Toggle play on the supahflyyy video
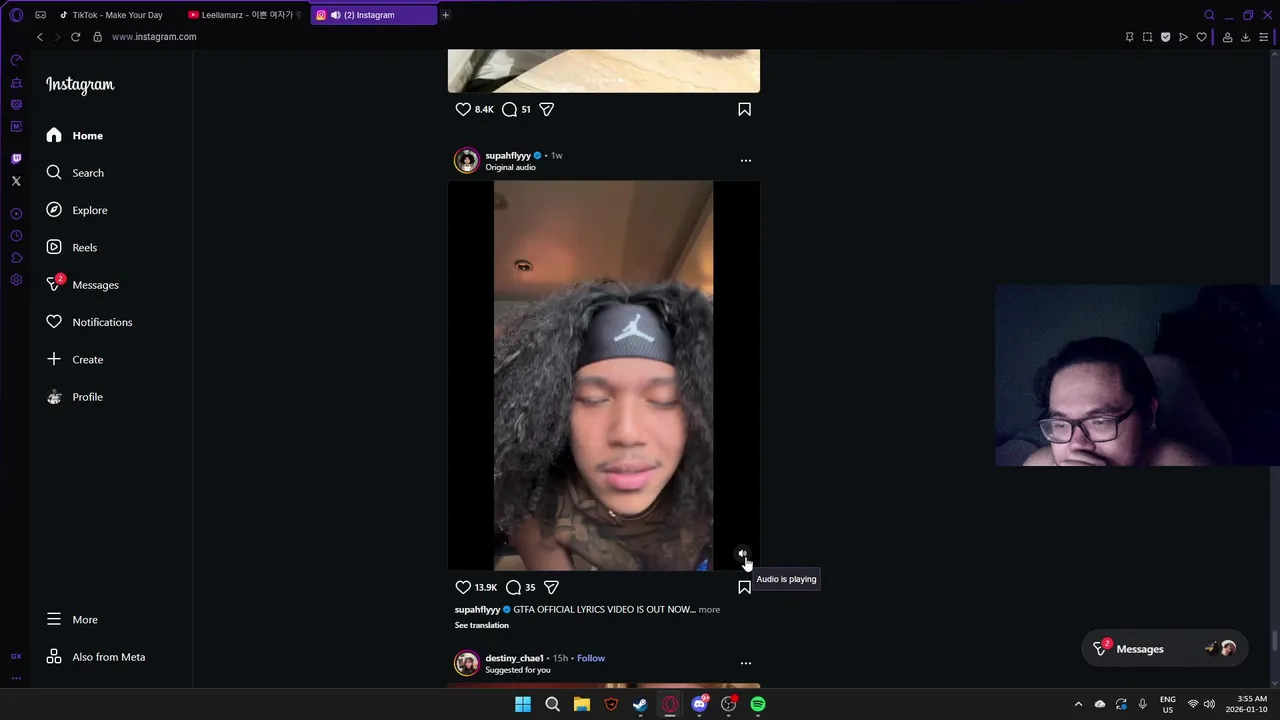1280x720 pixels. point(603,375)
